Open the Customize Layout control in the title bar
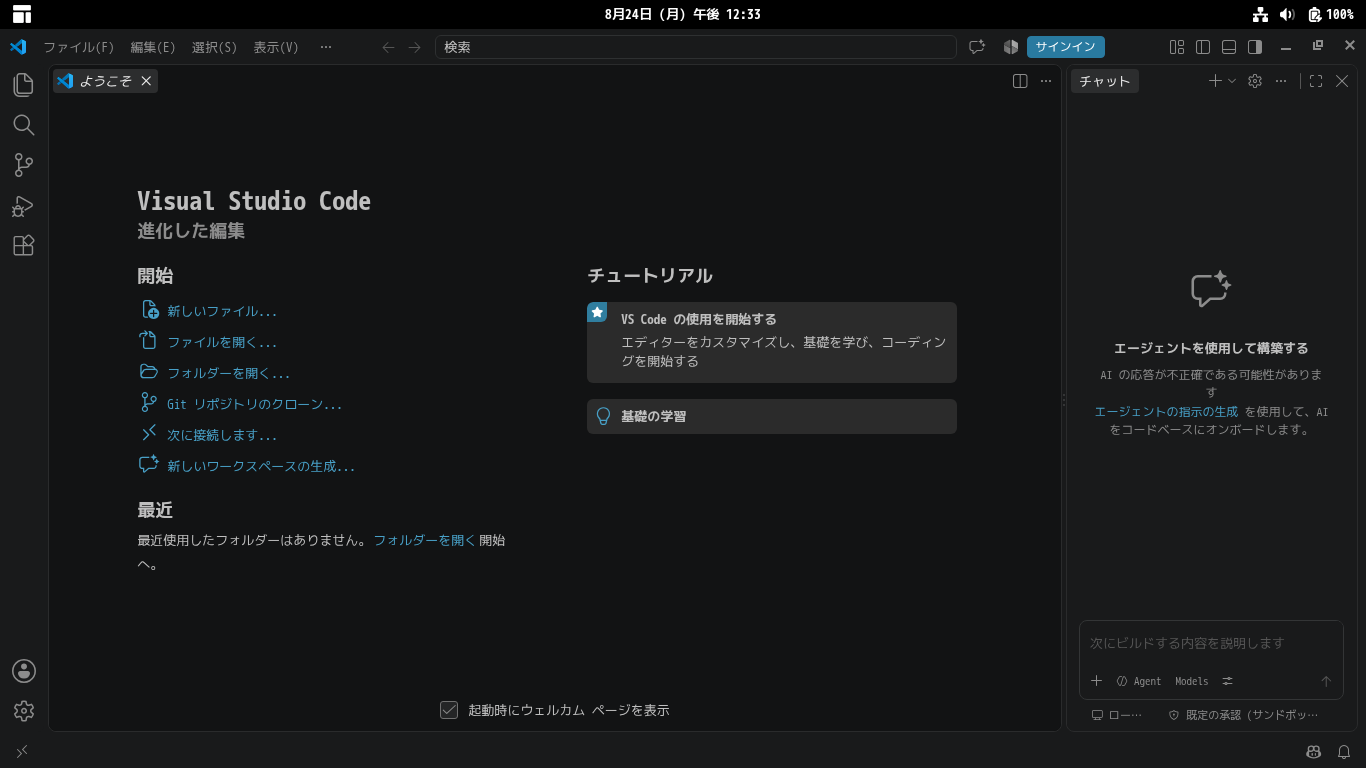The width and height of the screenshot is (1366, 768). click(1177, 47)
